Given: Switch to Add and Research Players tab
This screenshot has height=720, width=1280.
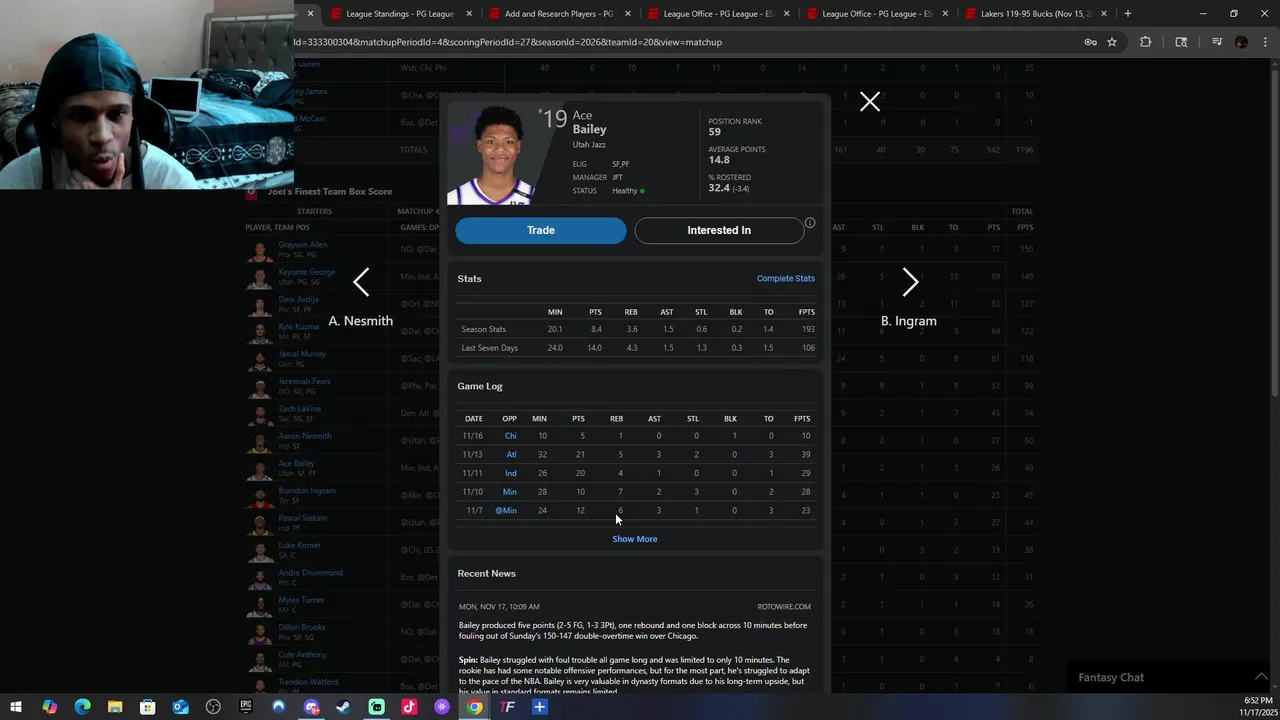Looking at the screenshot, I should (558, 14).
